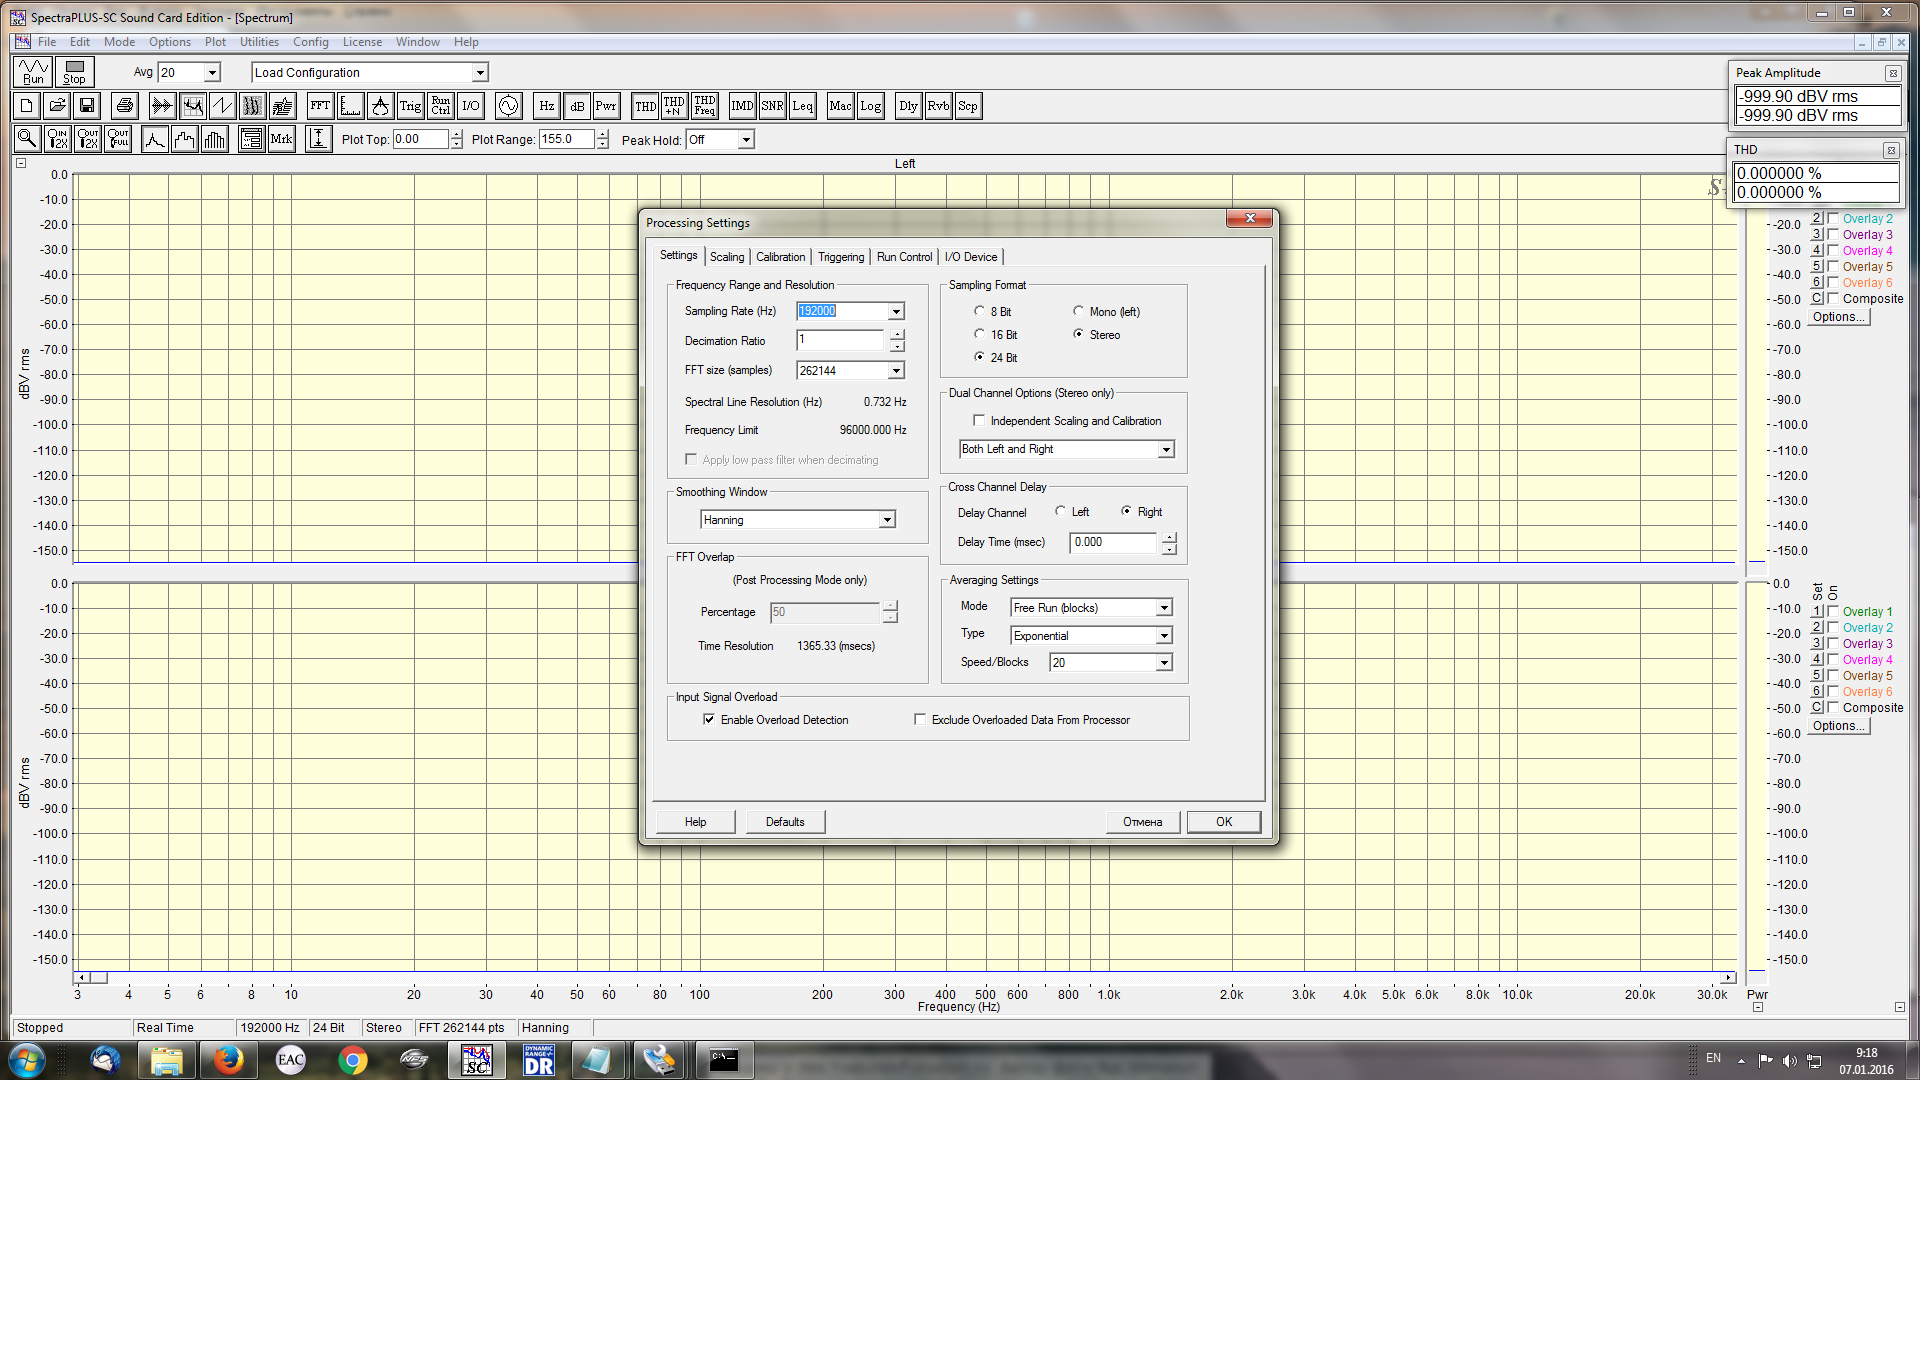
Task: Click the Run button icon
Action: tap(33, 72)
